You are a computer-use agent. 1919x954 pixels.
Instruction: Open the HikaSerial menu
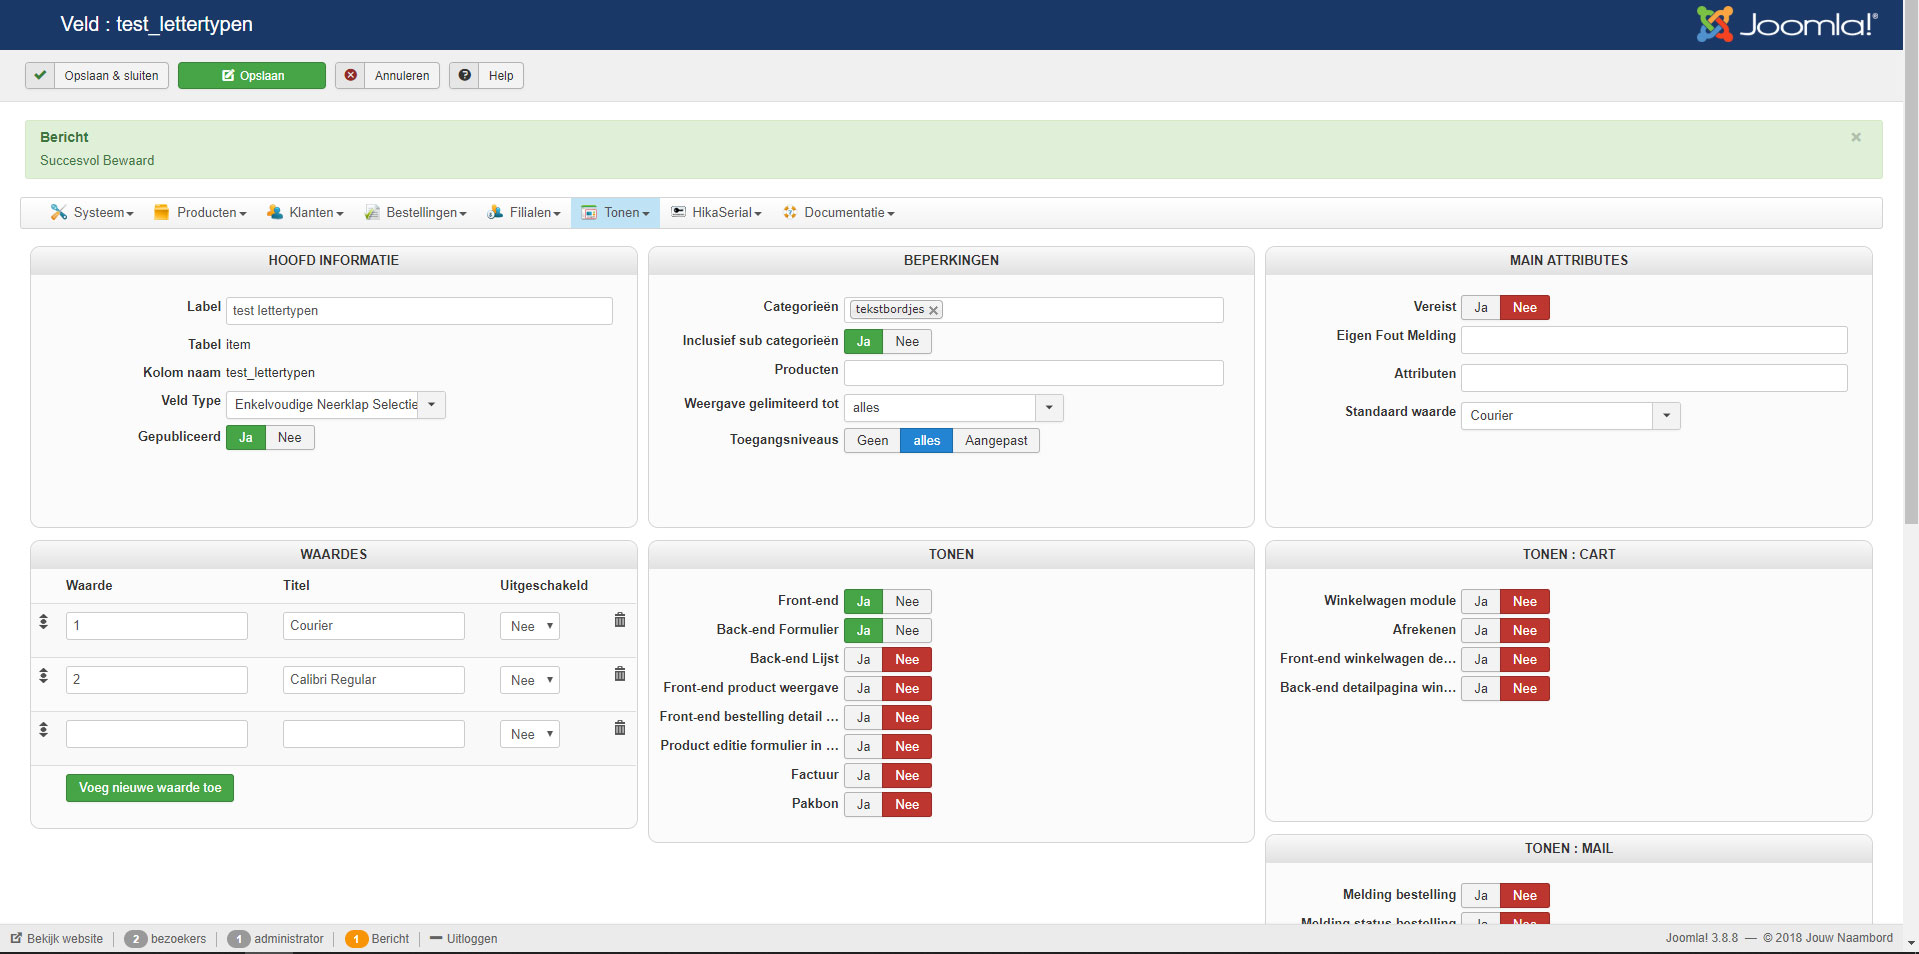(716, 212)
